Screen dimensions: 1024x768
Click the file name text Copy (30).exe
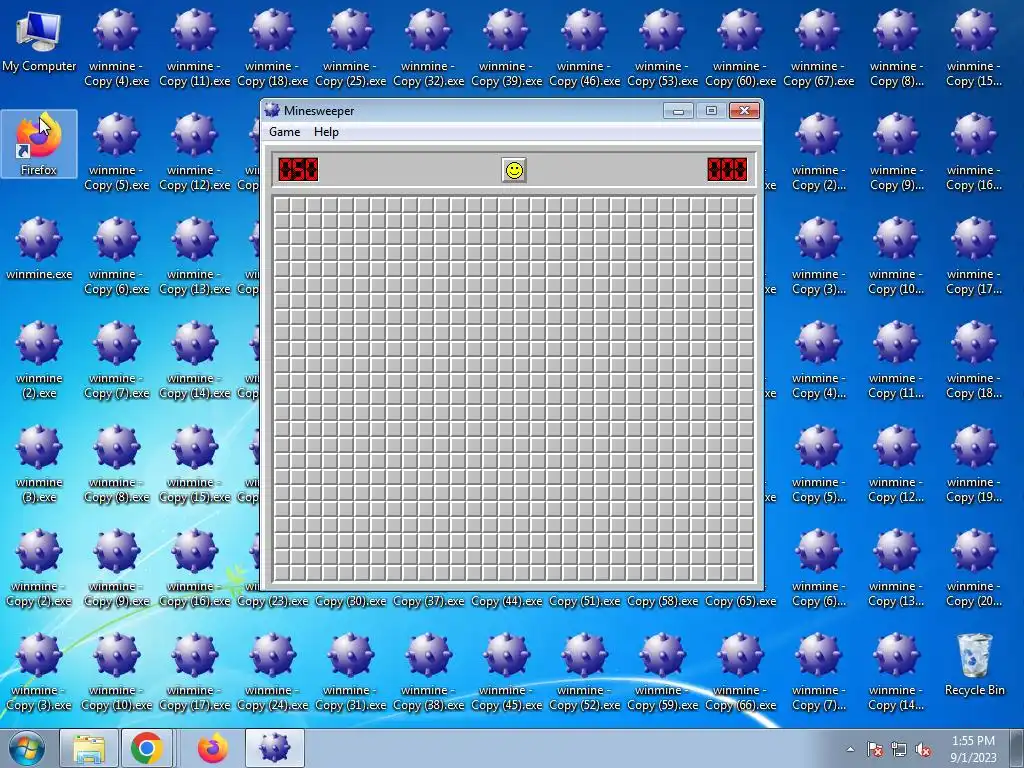[x=351, y=601]
